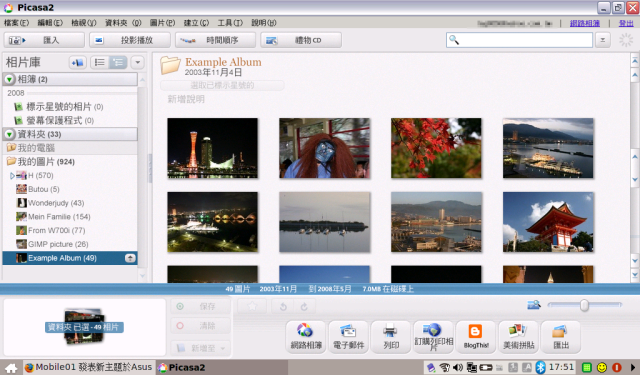Click the 禮物 CD button
640x375 pixels.
301,40
